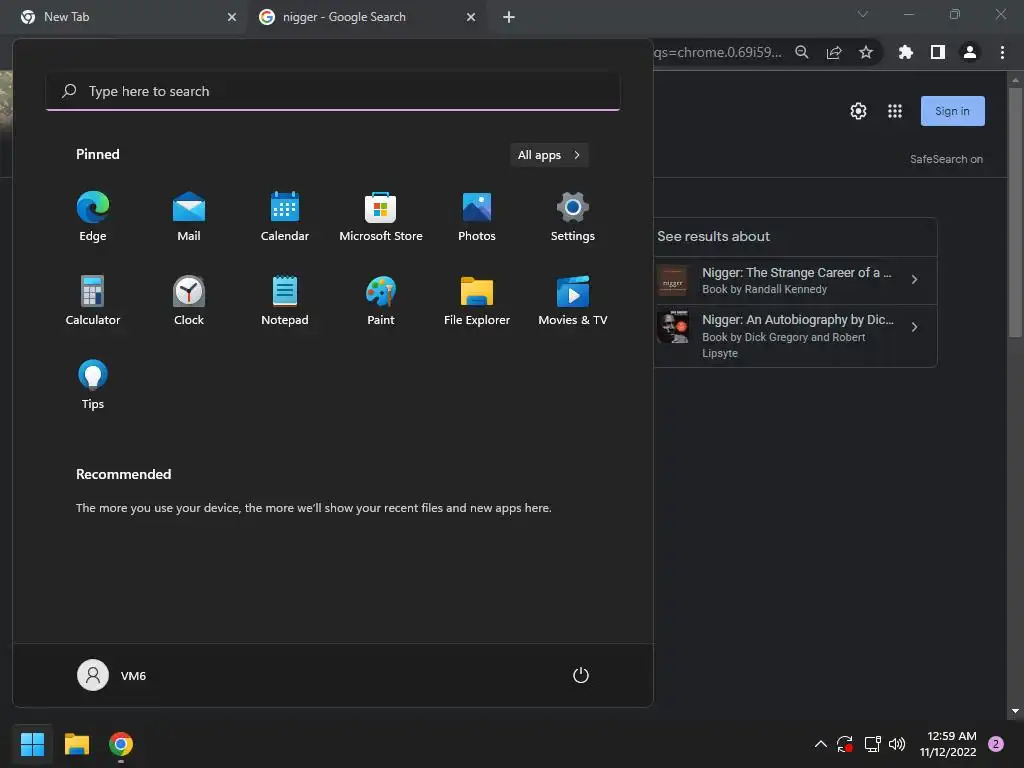The height and width of the screenshot is (768, 1024).
Task: Click the Type here to search box
Action: click(333, 91)
